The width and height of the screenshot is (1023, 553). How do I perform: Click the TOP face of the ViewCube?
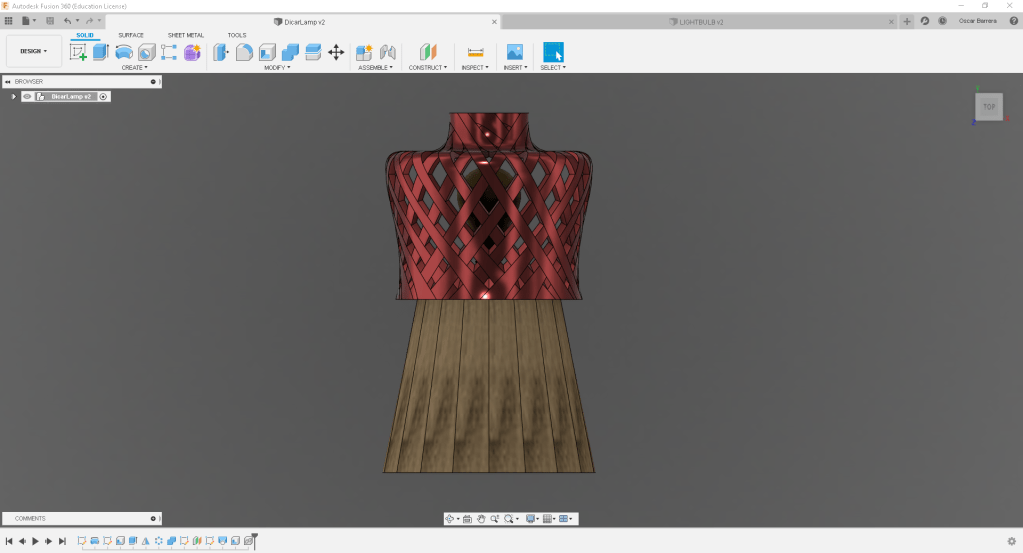click(x=988, y=106)
